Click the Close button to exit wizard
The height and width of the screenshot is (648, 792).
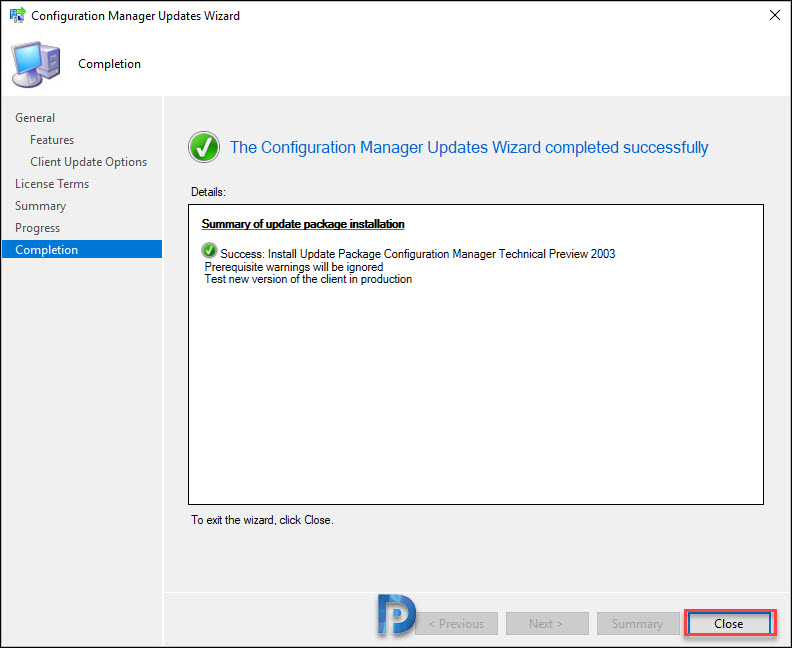point(729,623)
